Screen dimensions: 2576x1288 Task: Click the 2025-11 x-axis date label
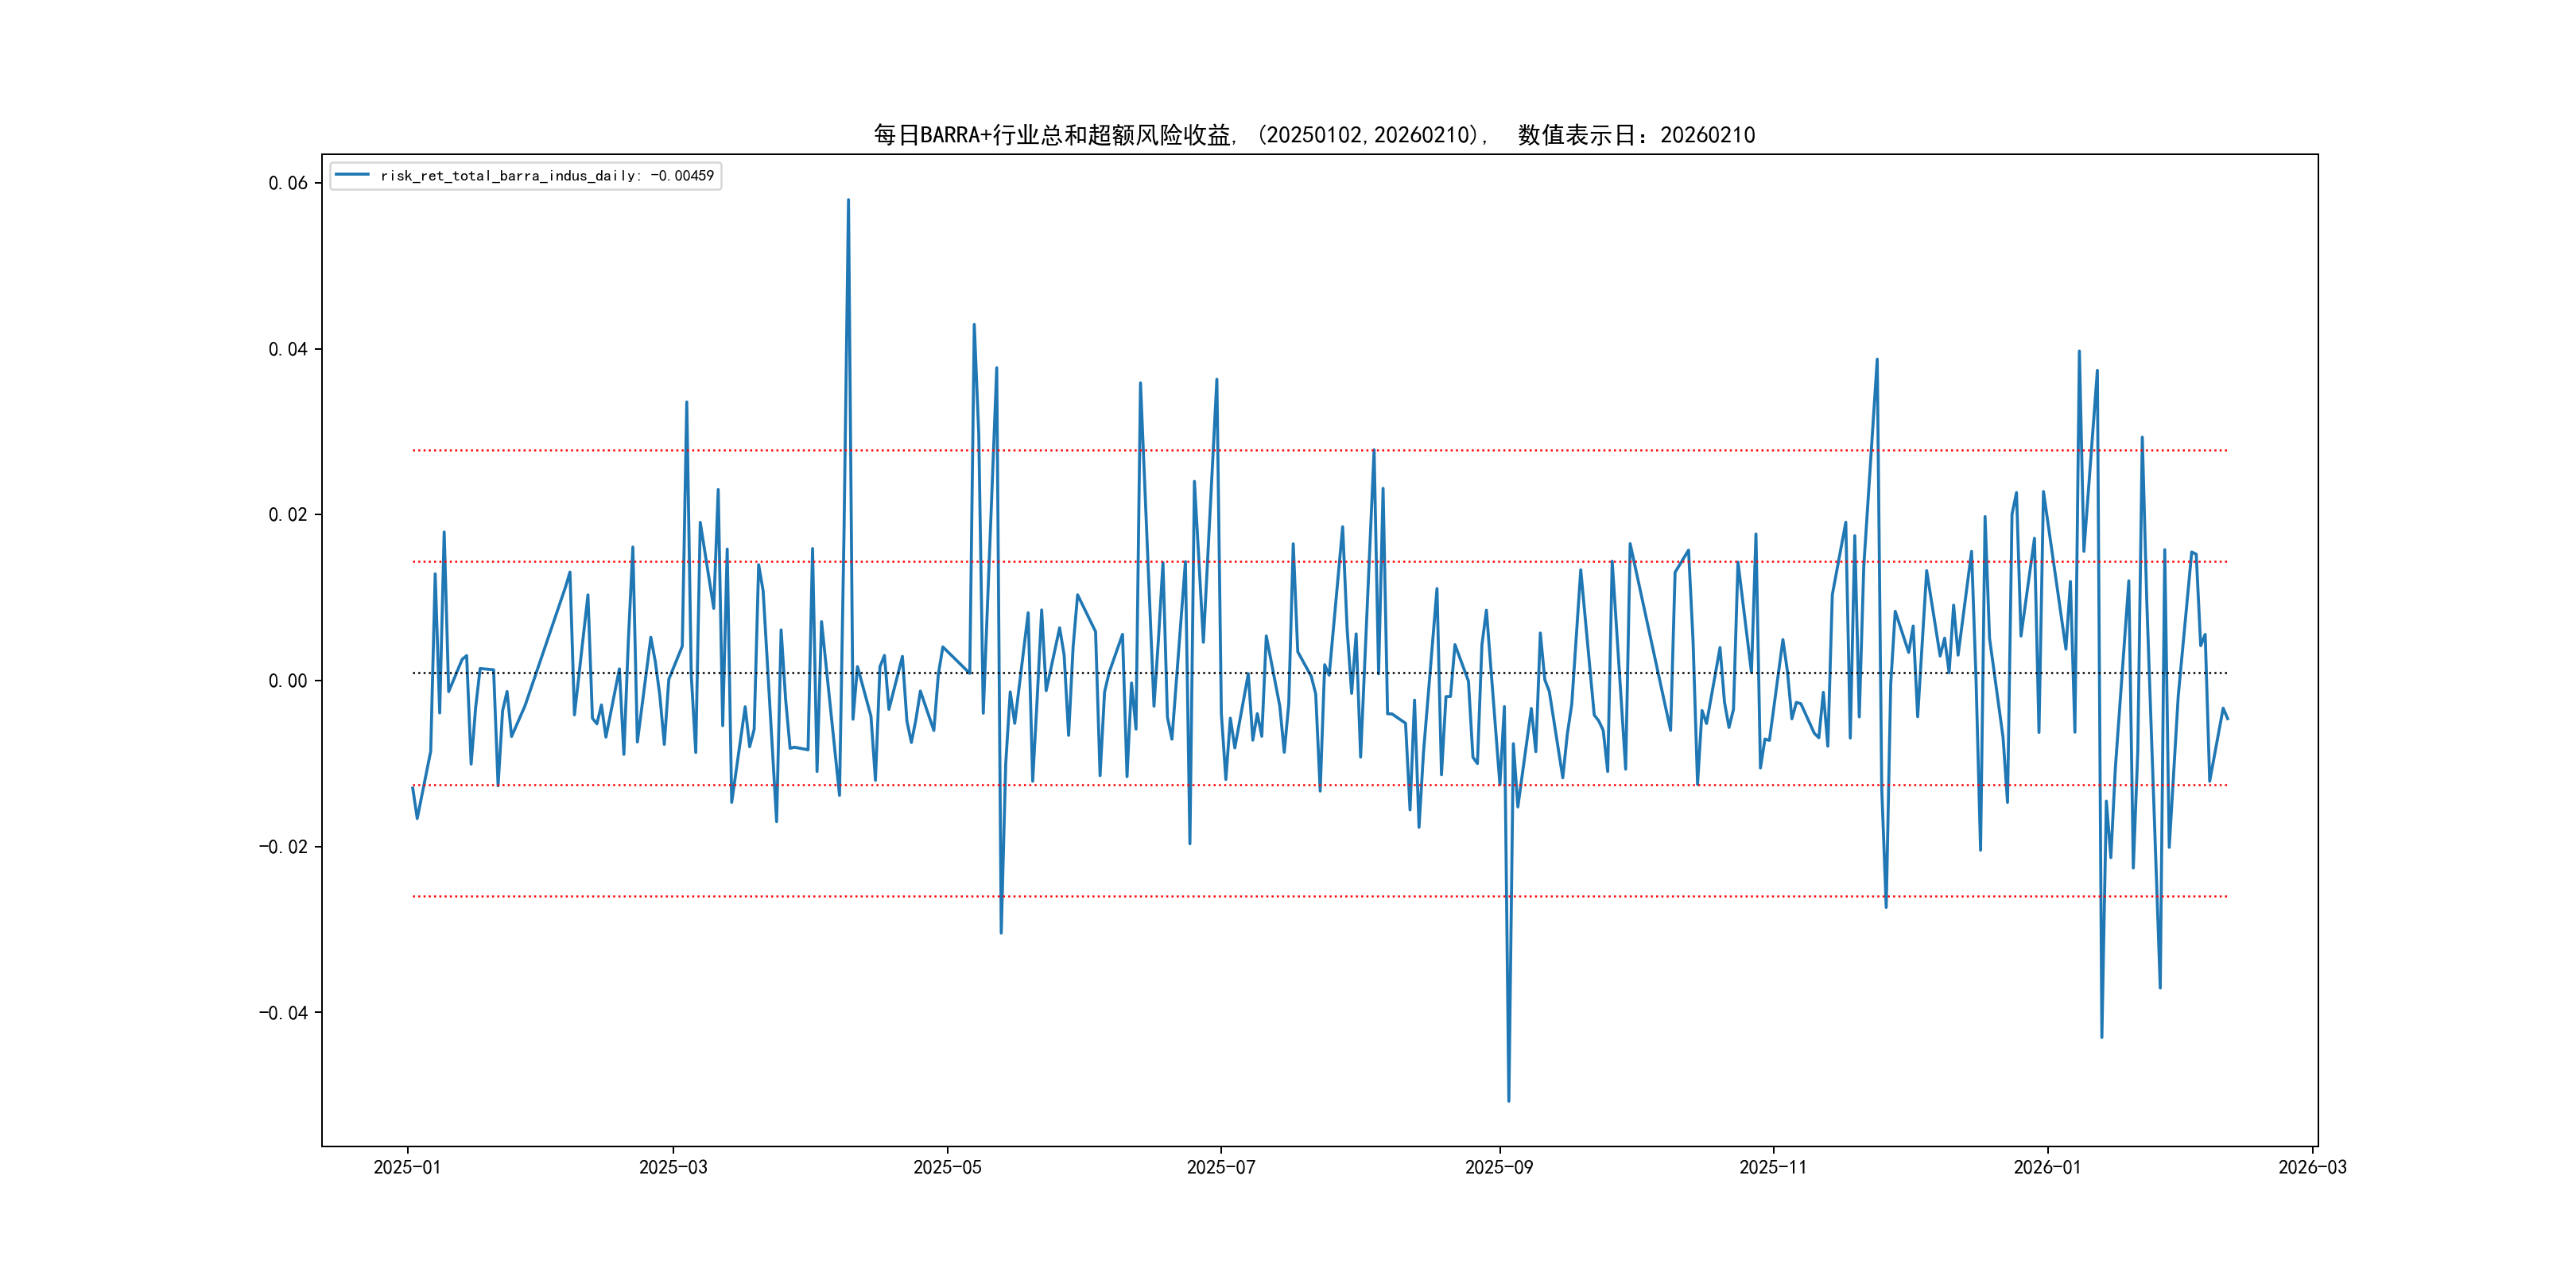point(1772,1167)
